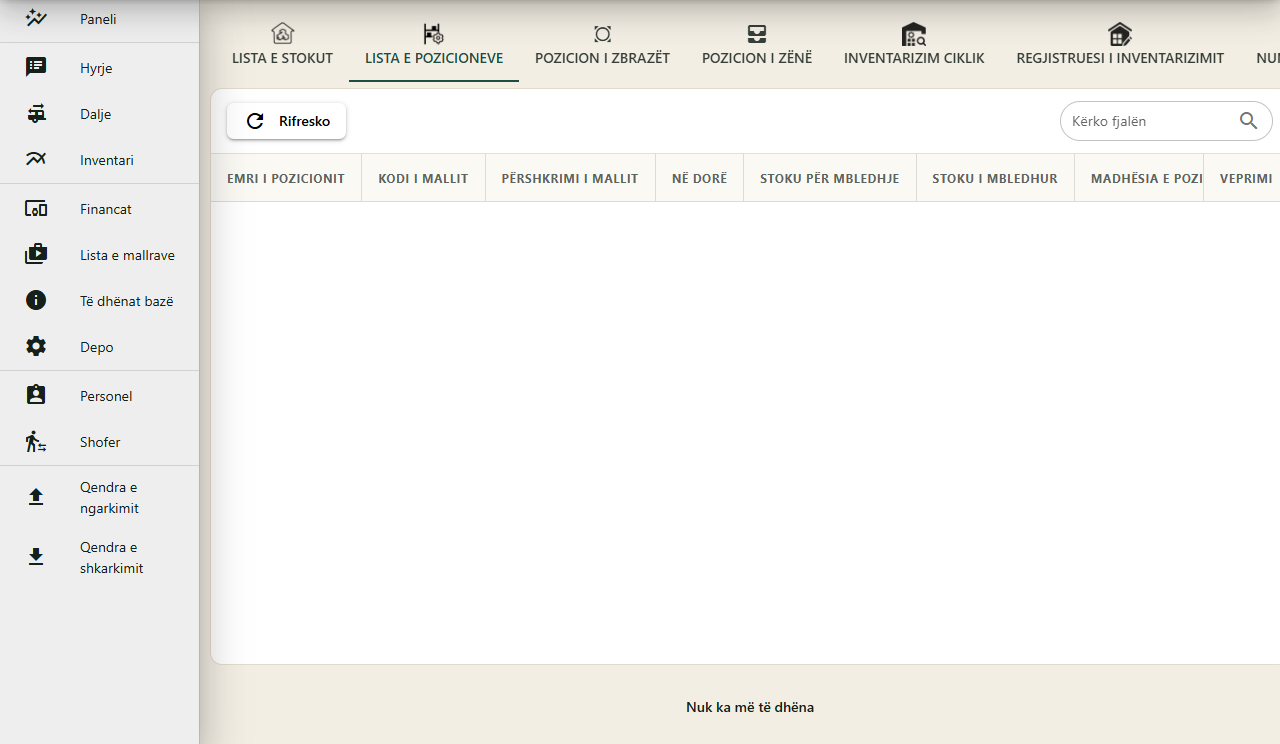Image resolution: width=1280 pixels, height=744 pixels.
Task: Click the Të dhënat bazë info icon
Action: [x=36, y=300]
